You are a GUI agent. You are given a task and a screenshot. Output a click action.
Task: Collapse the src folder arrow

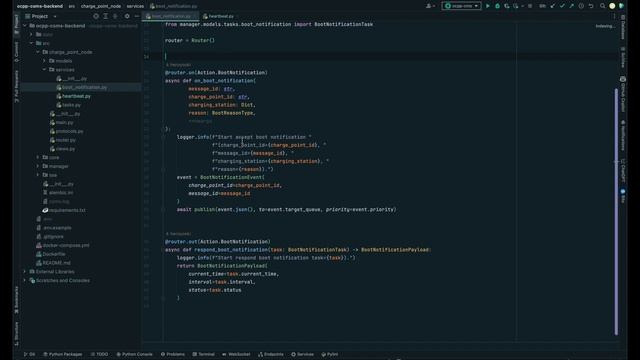click(x=31, y=43)
